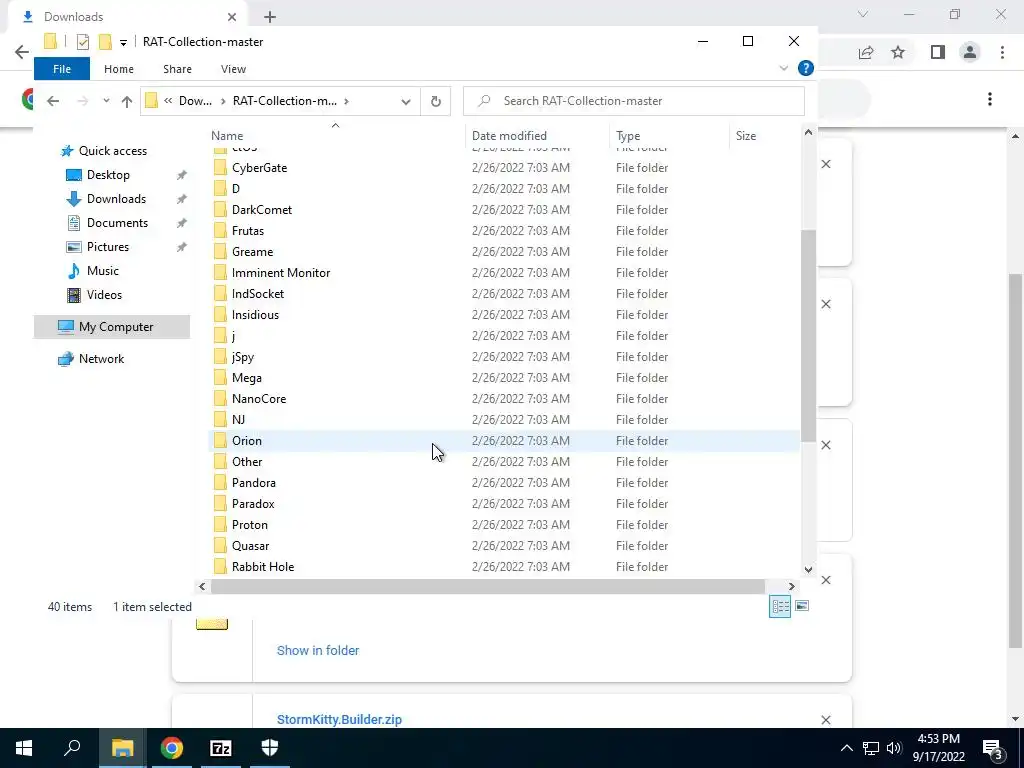
Task: Switch to Details view layout
Action: pos(780,606)
